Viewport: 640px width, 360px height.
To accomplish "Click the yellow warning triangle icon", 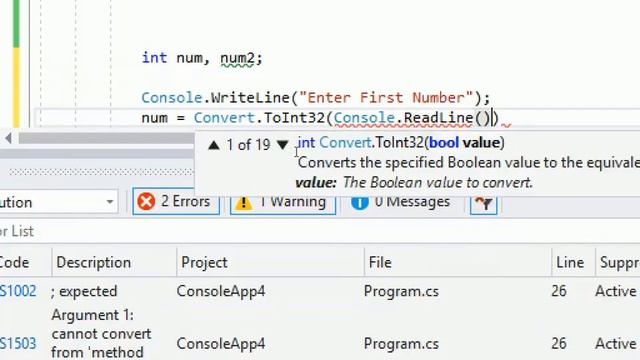I will [x=244, y=203].
